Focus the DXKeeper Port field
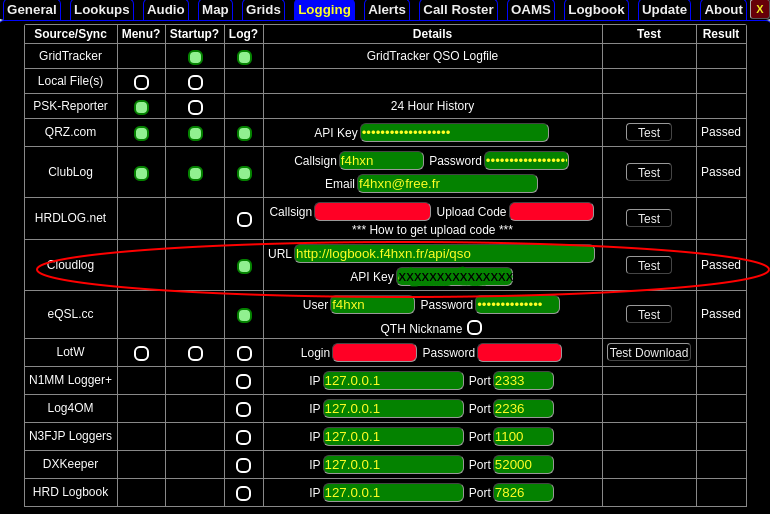 523,464
